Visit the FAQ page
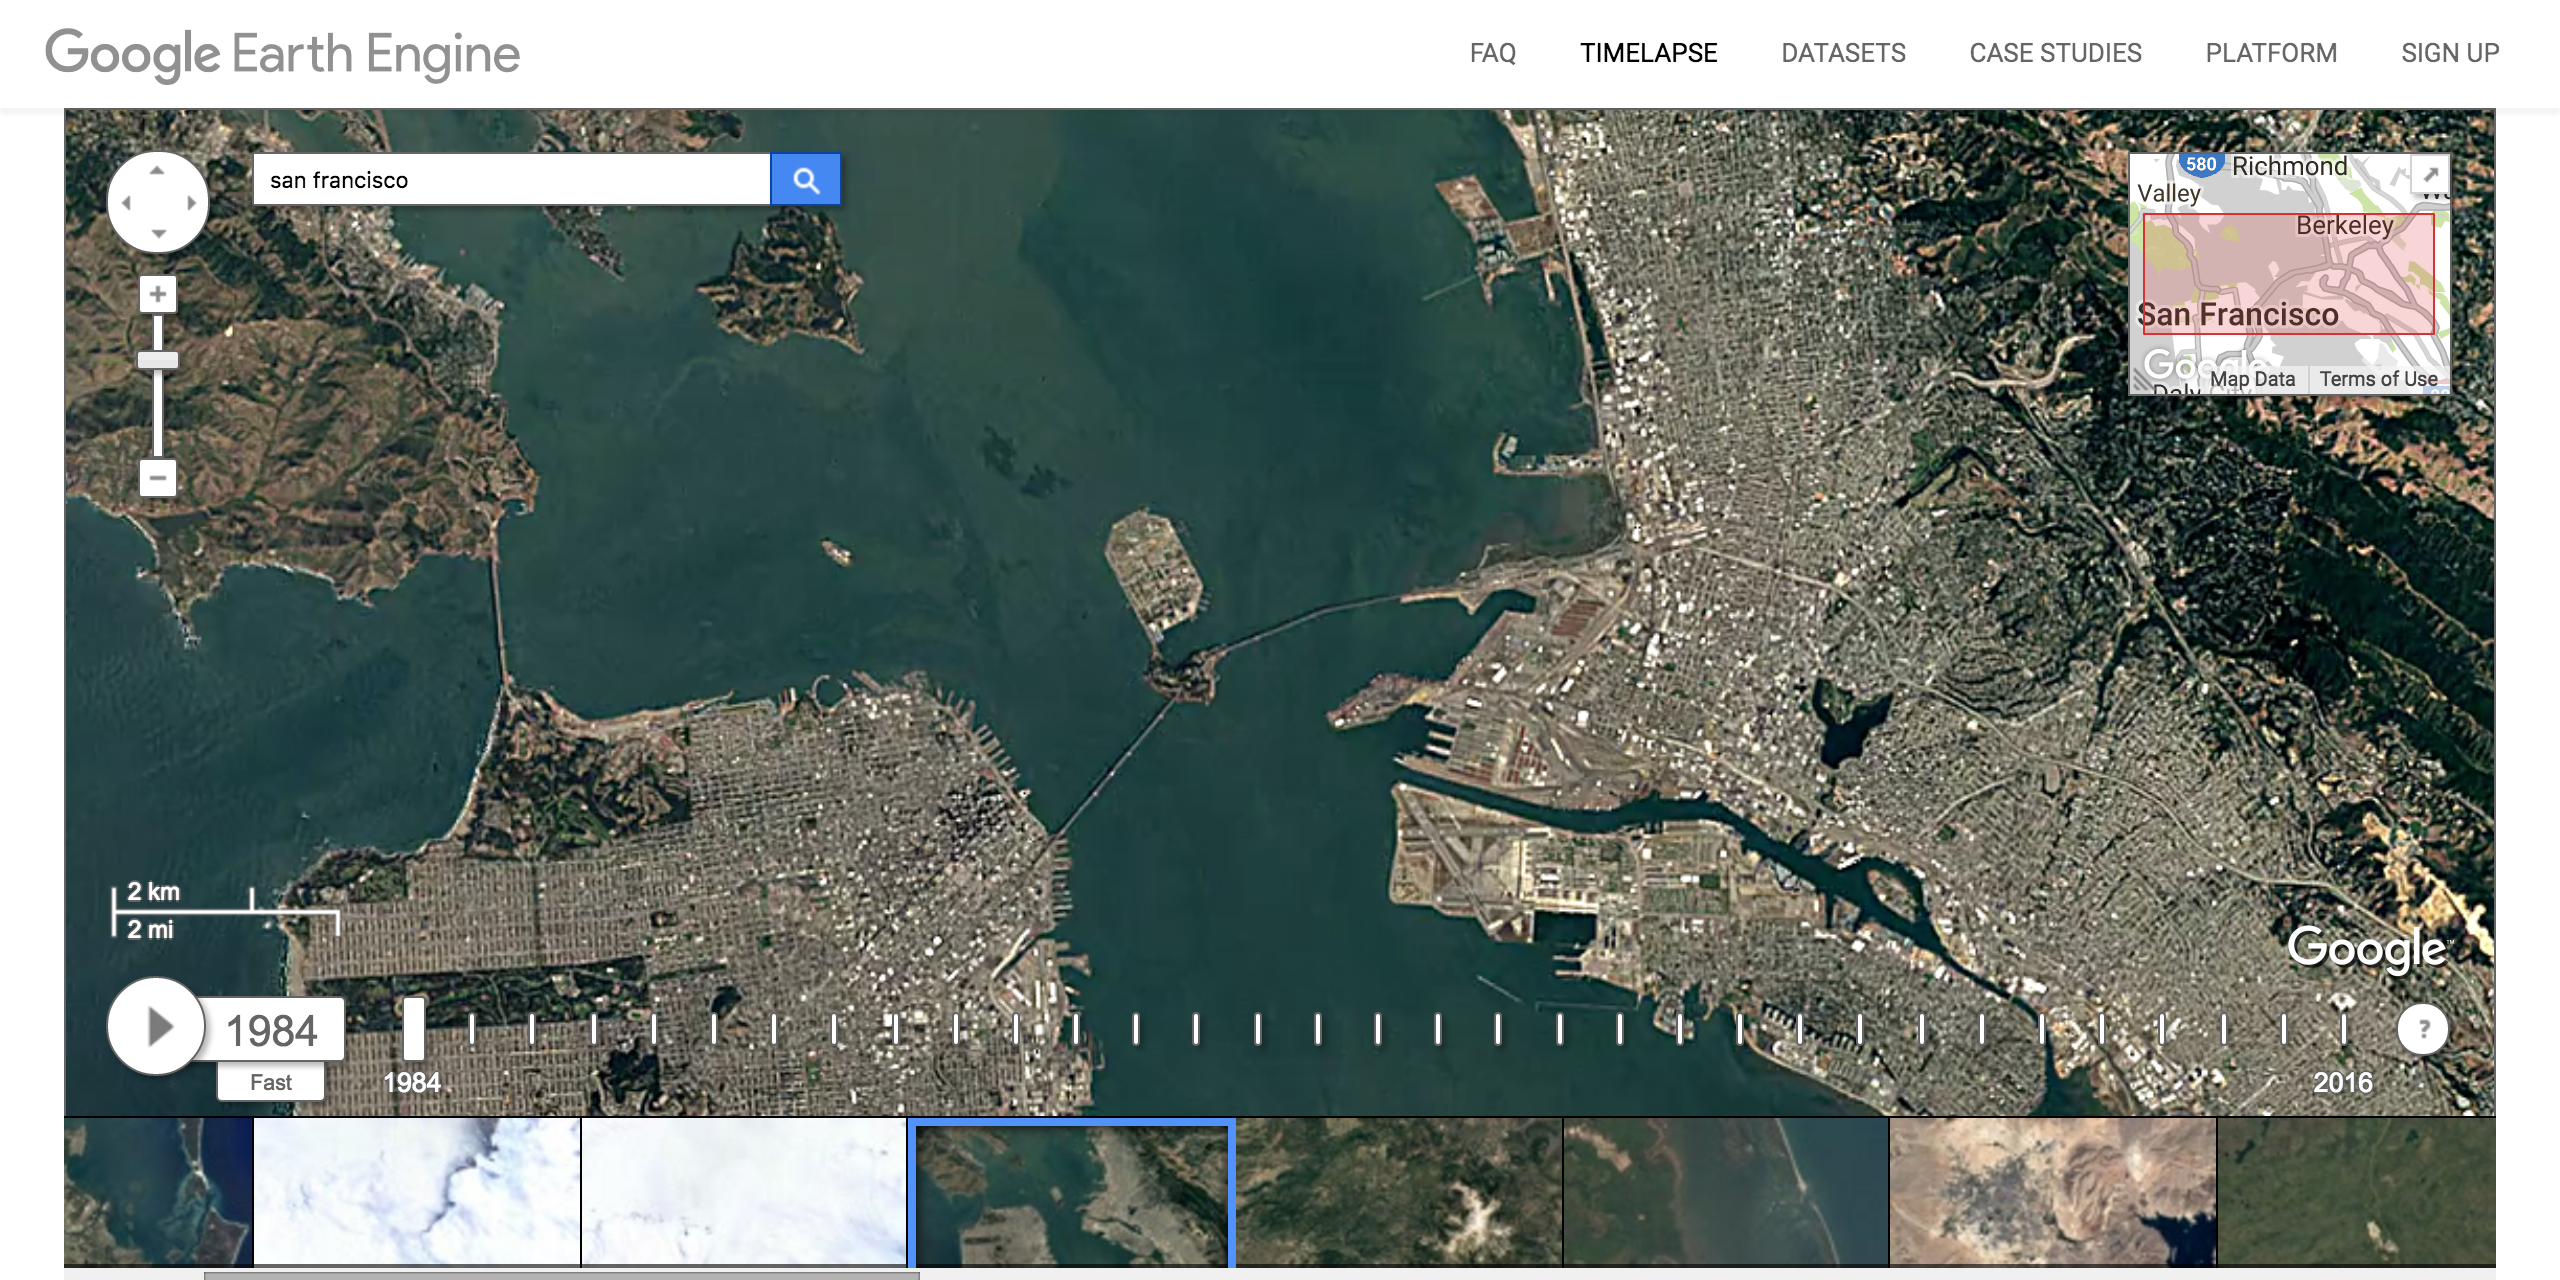This screenshot has height=1280, width=2560. coord(1492,53)
